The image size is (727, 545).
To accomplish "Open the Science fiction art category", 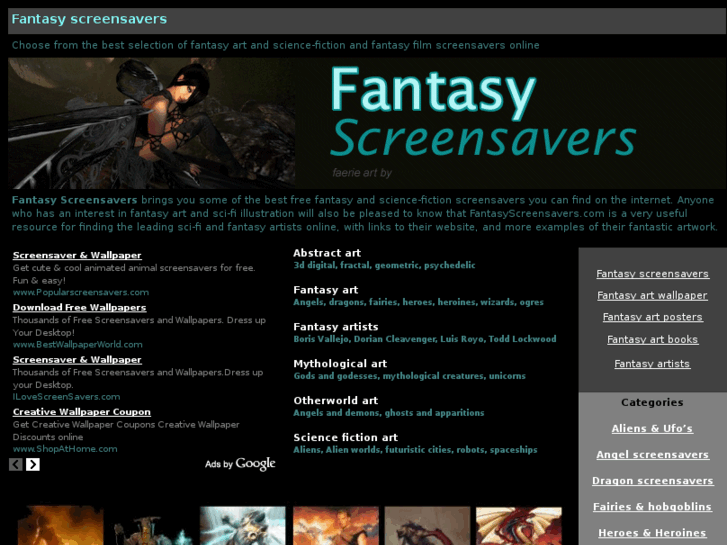I will click(x=345, y=437).
